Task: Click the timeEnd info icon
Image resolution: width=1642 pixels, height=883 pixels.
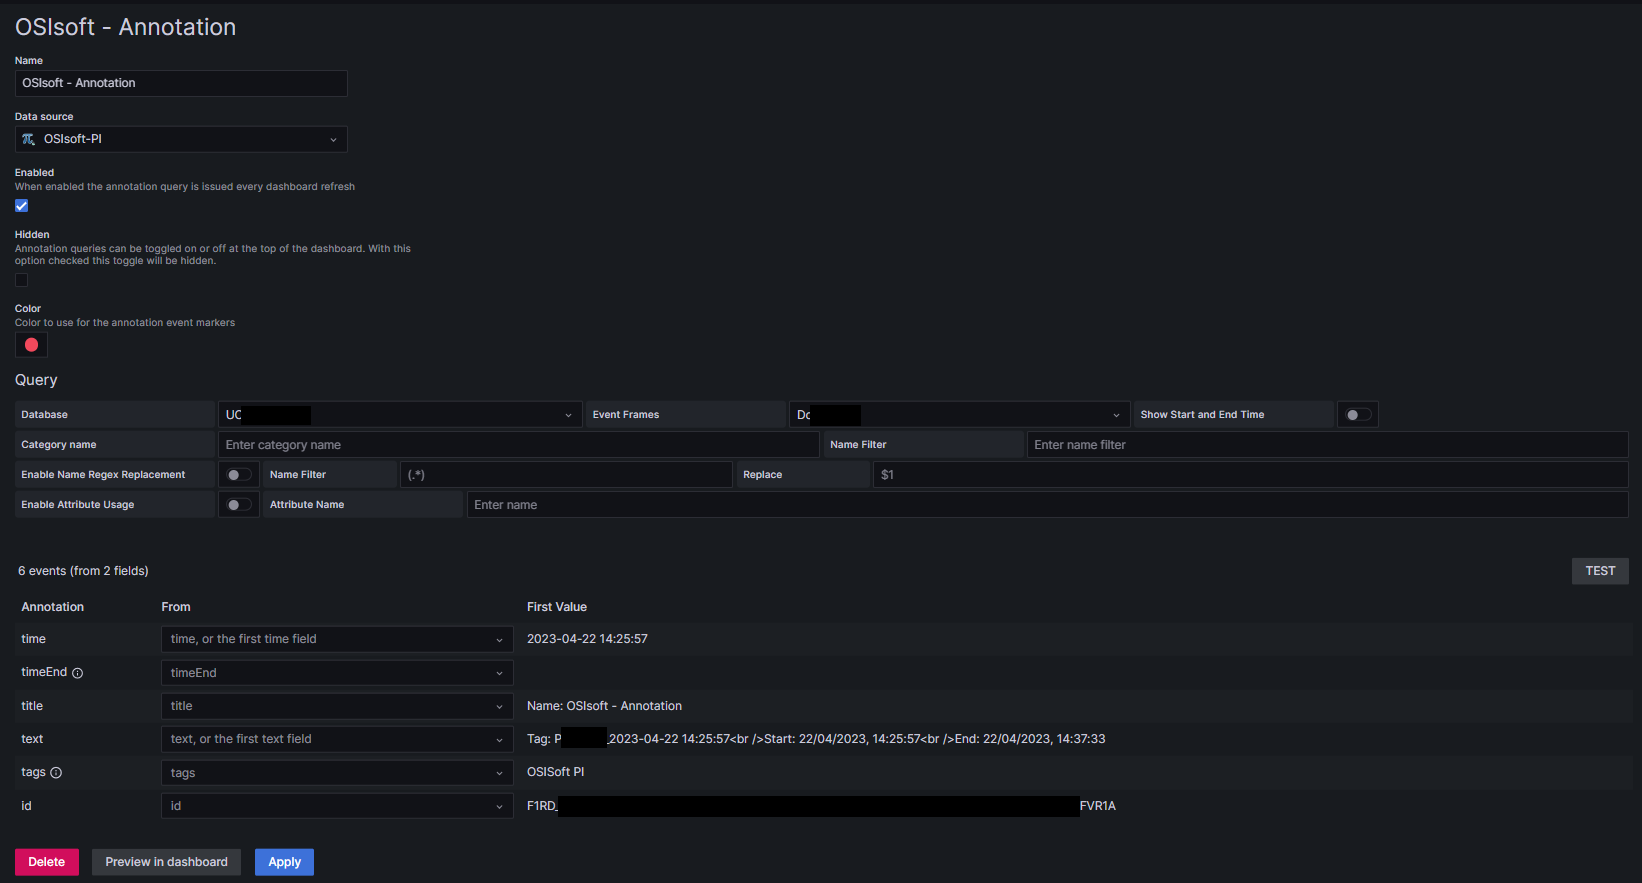Action: (77, 673)
